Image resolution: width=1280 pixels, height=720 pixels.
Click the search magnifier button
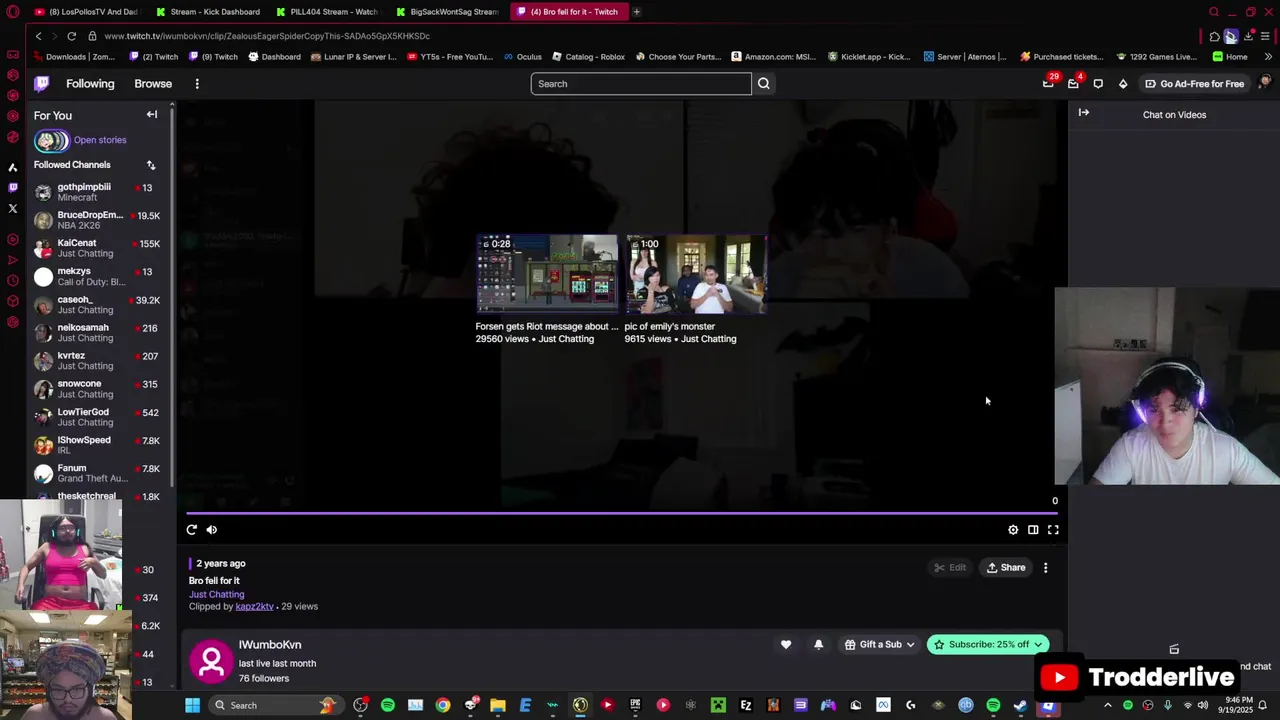(x=764, y=84)
